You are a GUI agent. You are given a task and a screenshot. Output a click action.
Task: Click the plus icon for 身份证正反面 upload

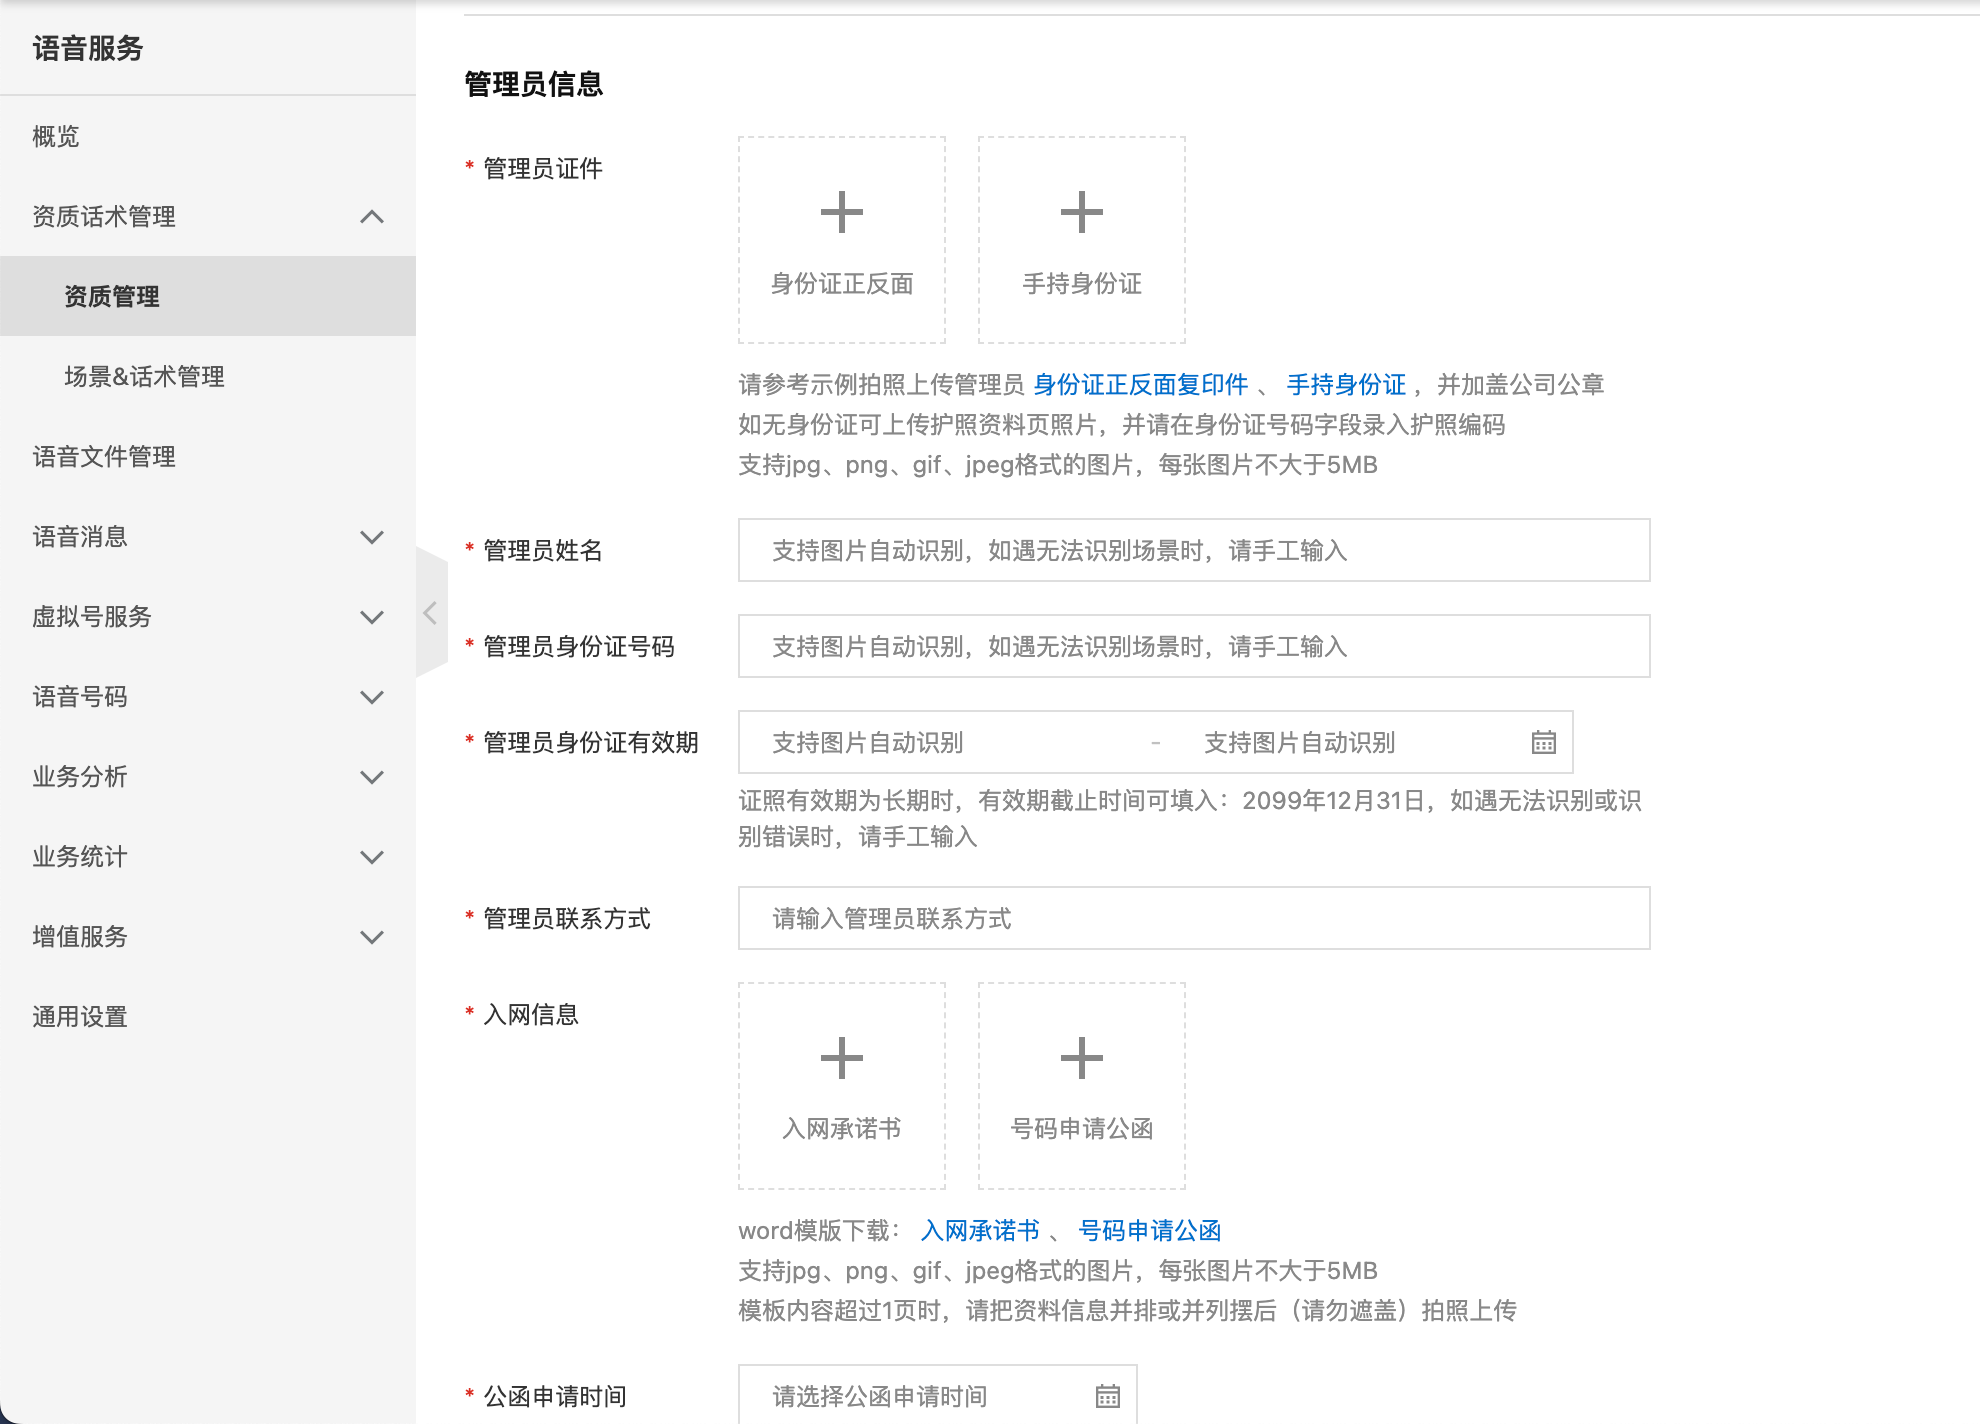(841, 212)
